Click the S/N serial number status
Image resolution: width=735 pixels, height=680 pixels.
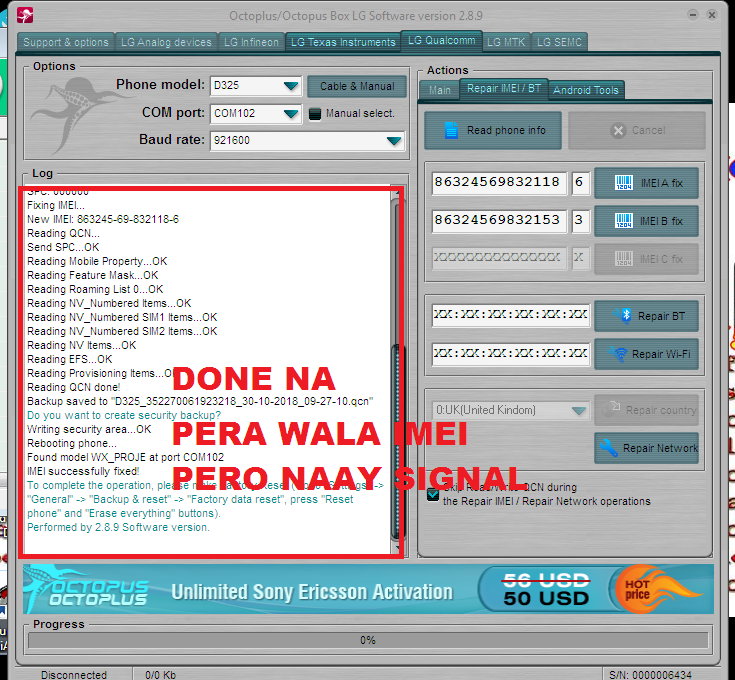point(651,675)
